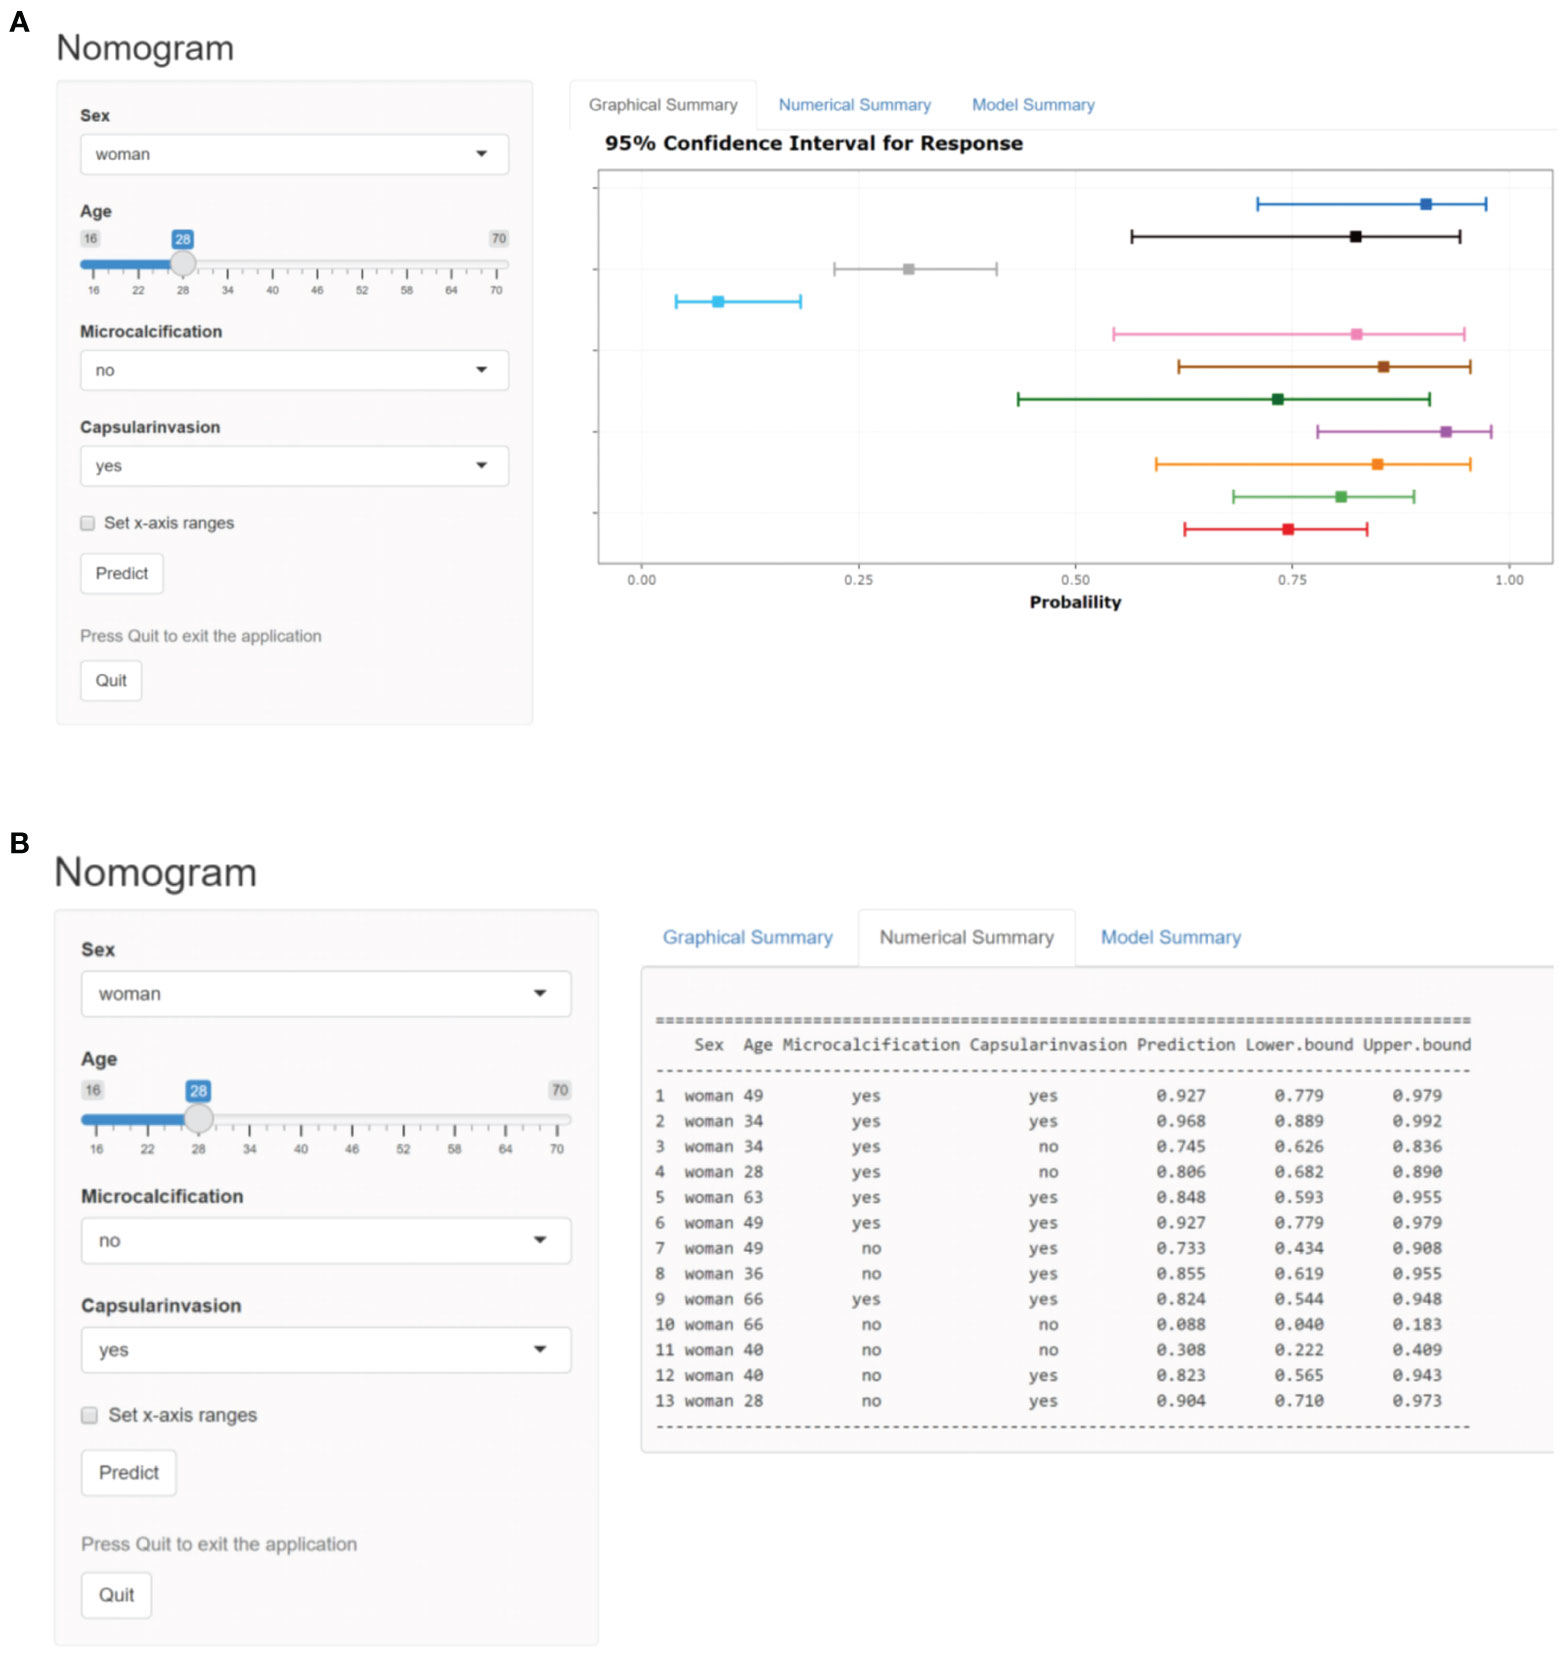The width and height of the screenshot is (1559, 1659).
Task: Open the Model Summary tab in panel A
Action: pos(1033,105)
